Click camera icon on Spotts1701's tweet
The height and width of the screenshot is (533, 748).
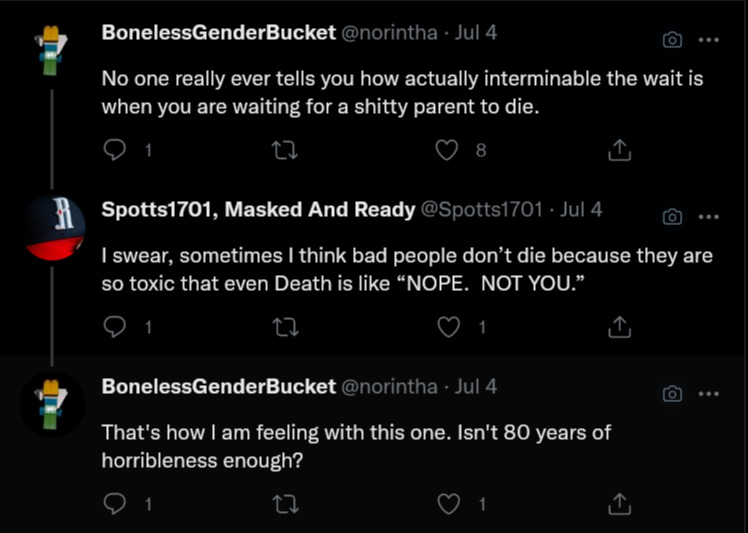point(672,217)
